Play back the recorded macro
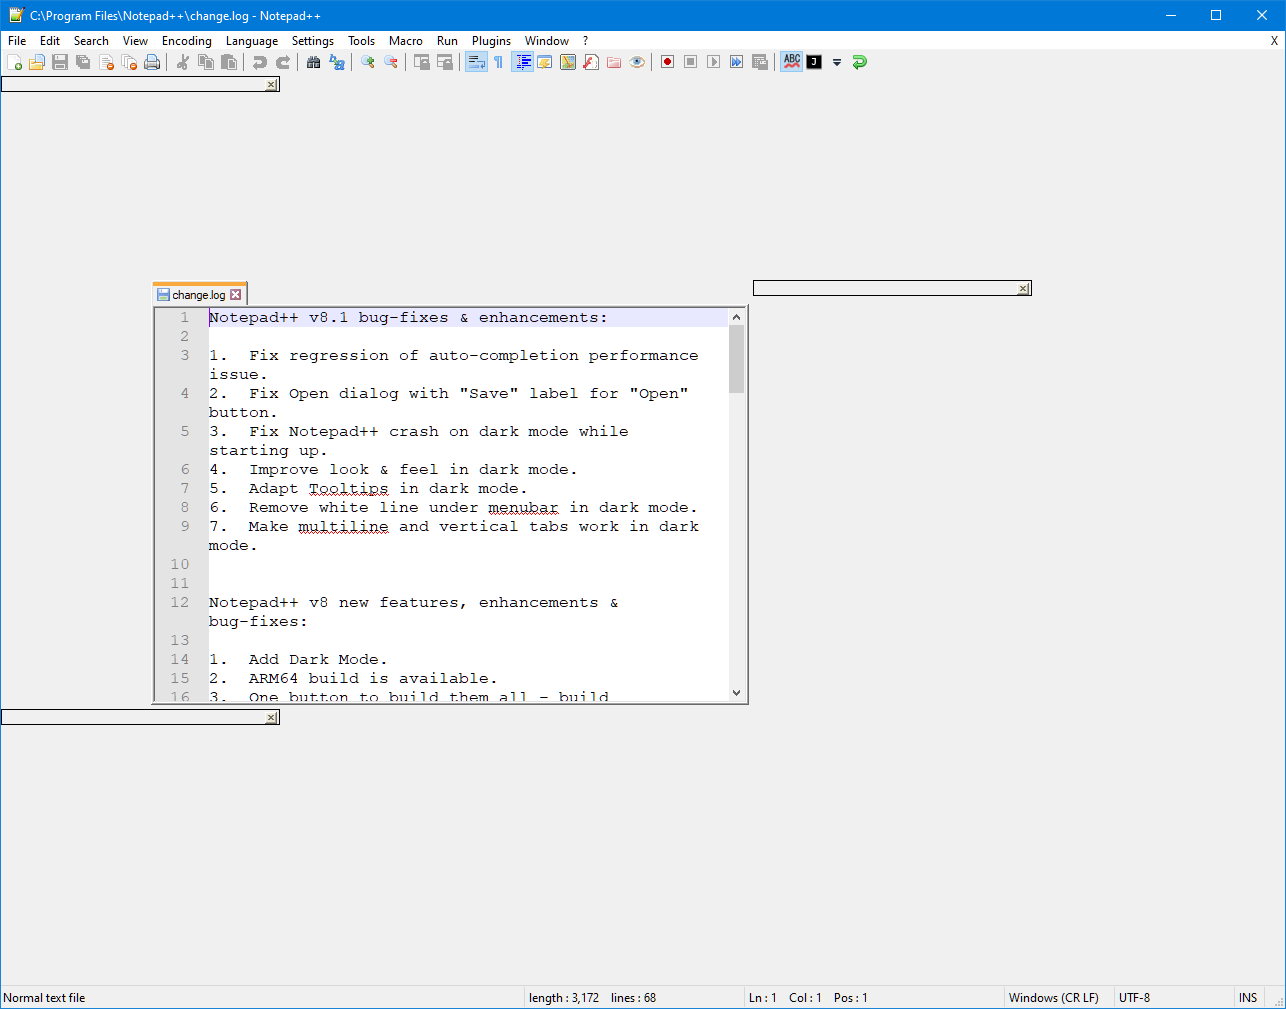 (714, 62)
